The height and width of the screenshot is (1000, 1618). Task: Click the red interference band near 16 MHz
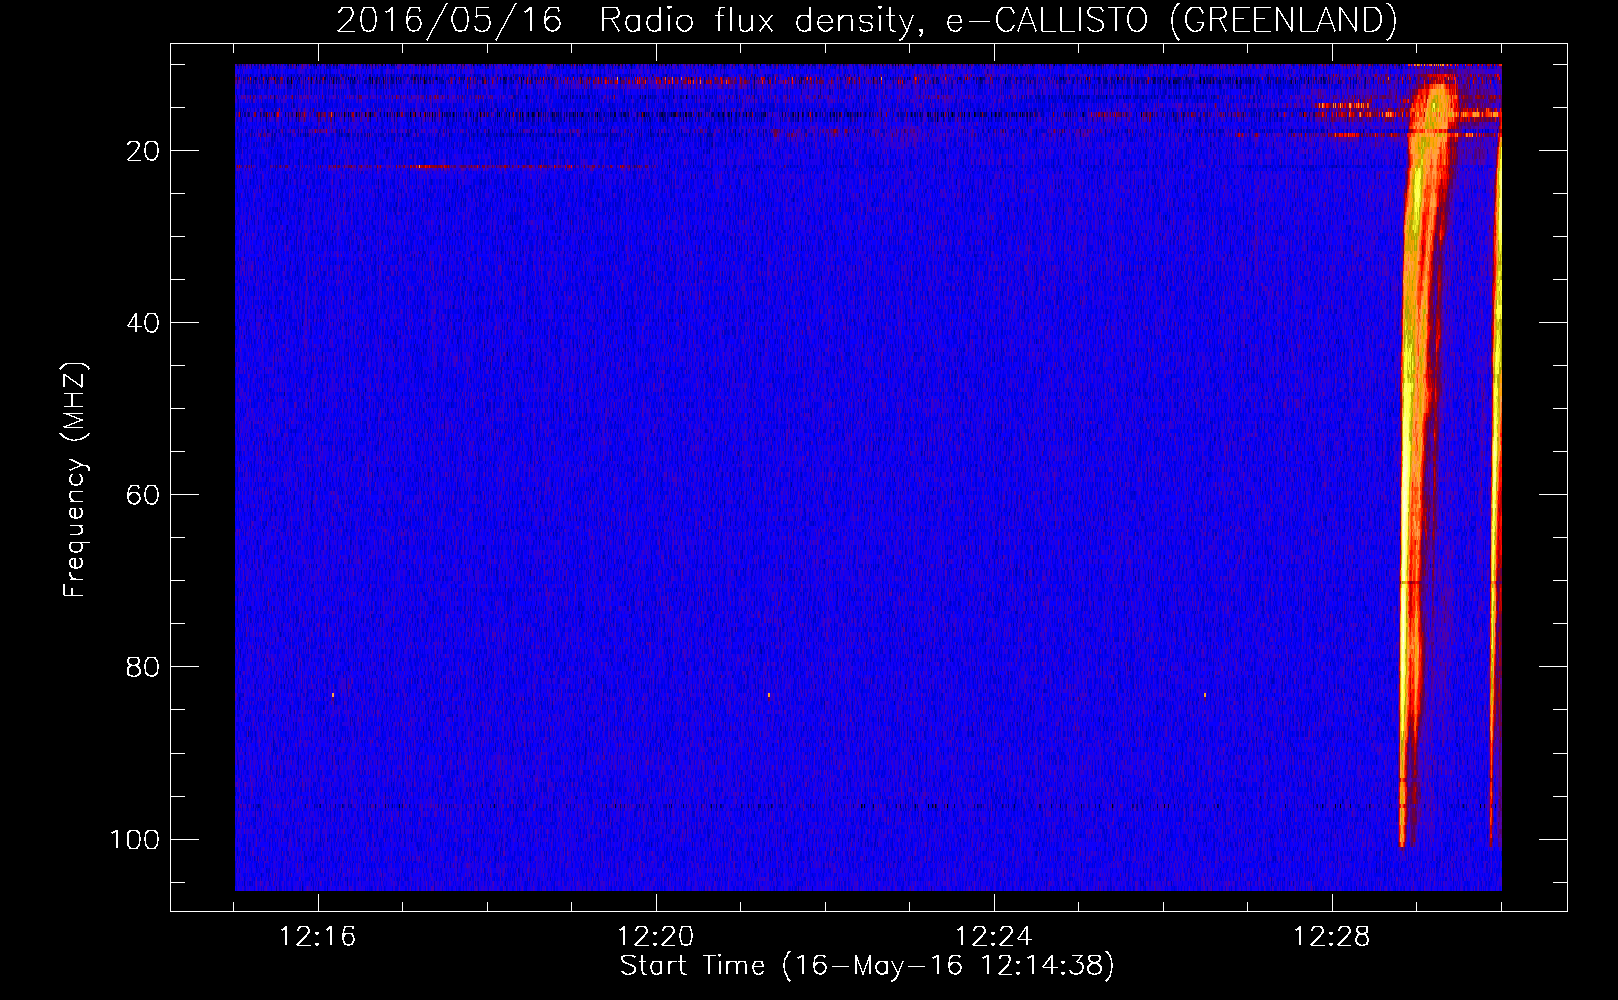868,115
